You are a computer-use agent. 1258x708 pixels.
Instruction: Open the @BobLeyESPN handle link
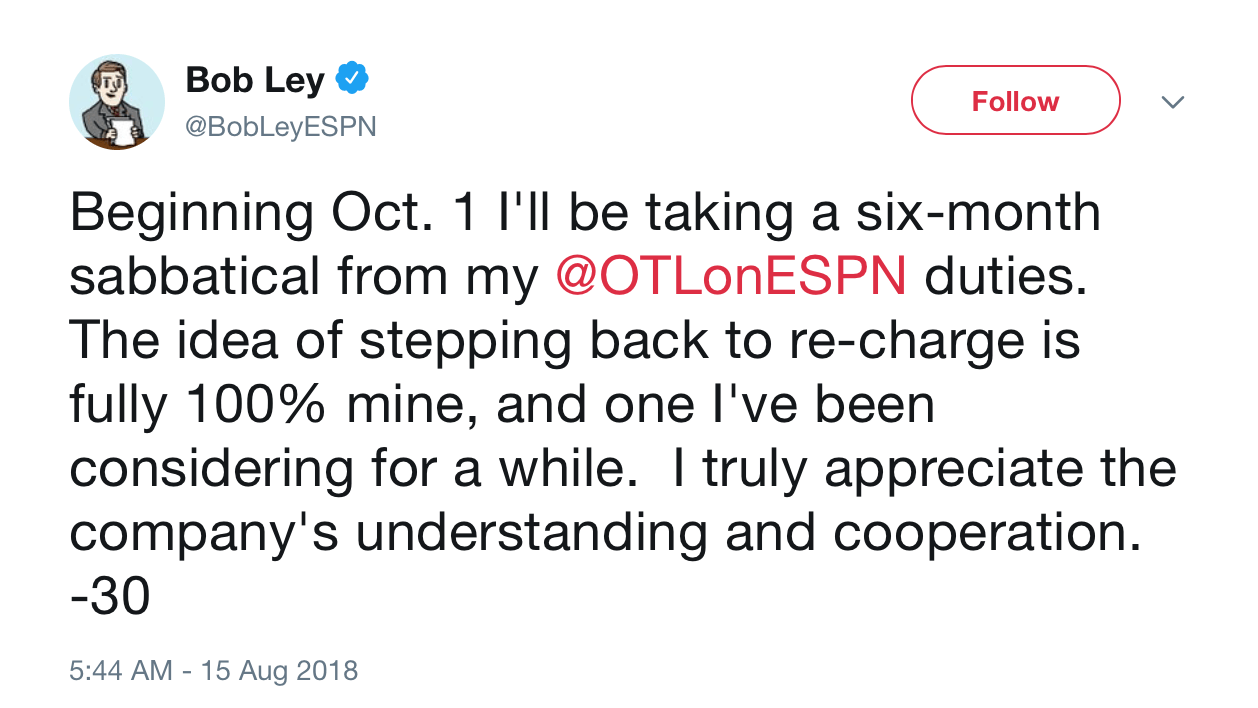coord(281,127)
